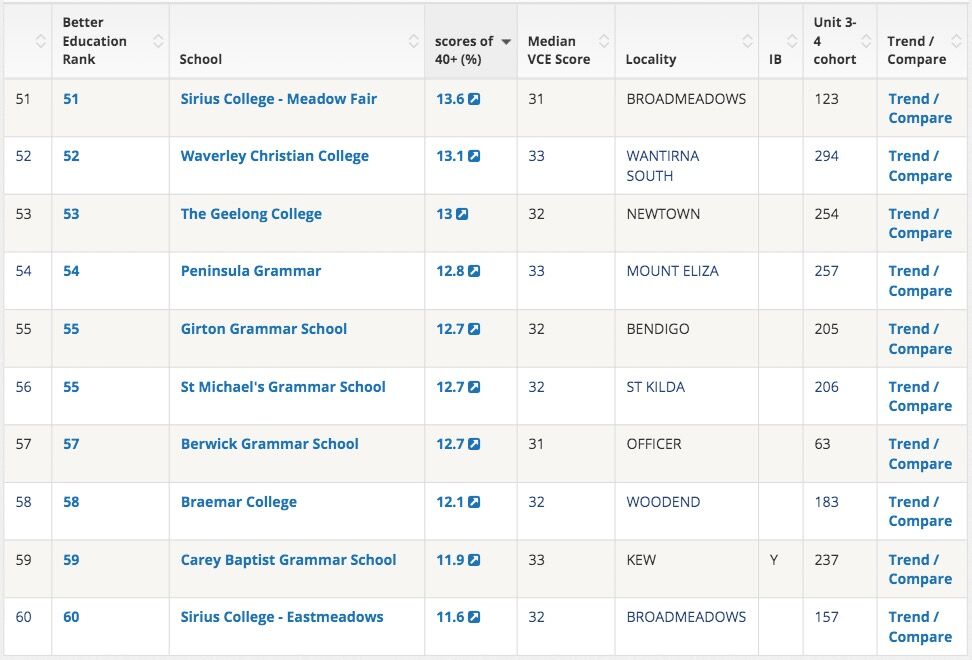Sort by Better Education Rank column
972x660 pixels.
(x=158, y=41)
